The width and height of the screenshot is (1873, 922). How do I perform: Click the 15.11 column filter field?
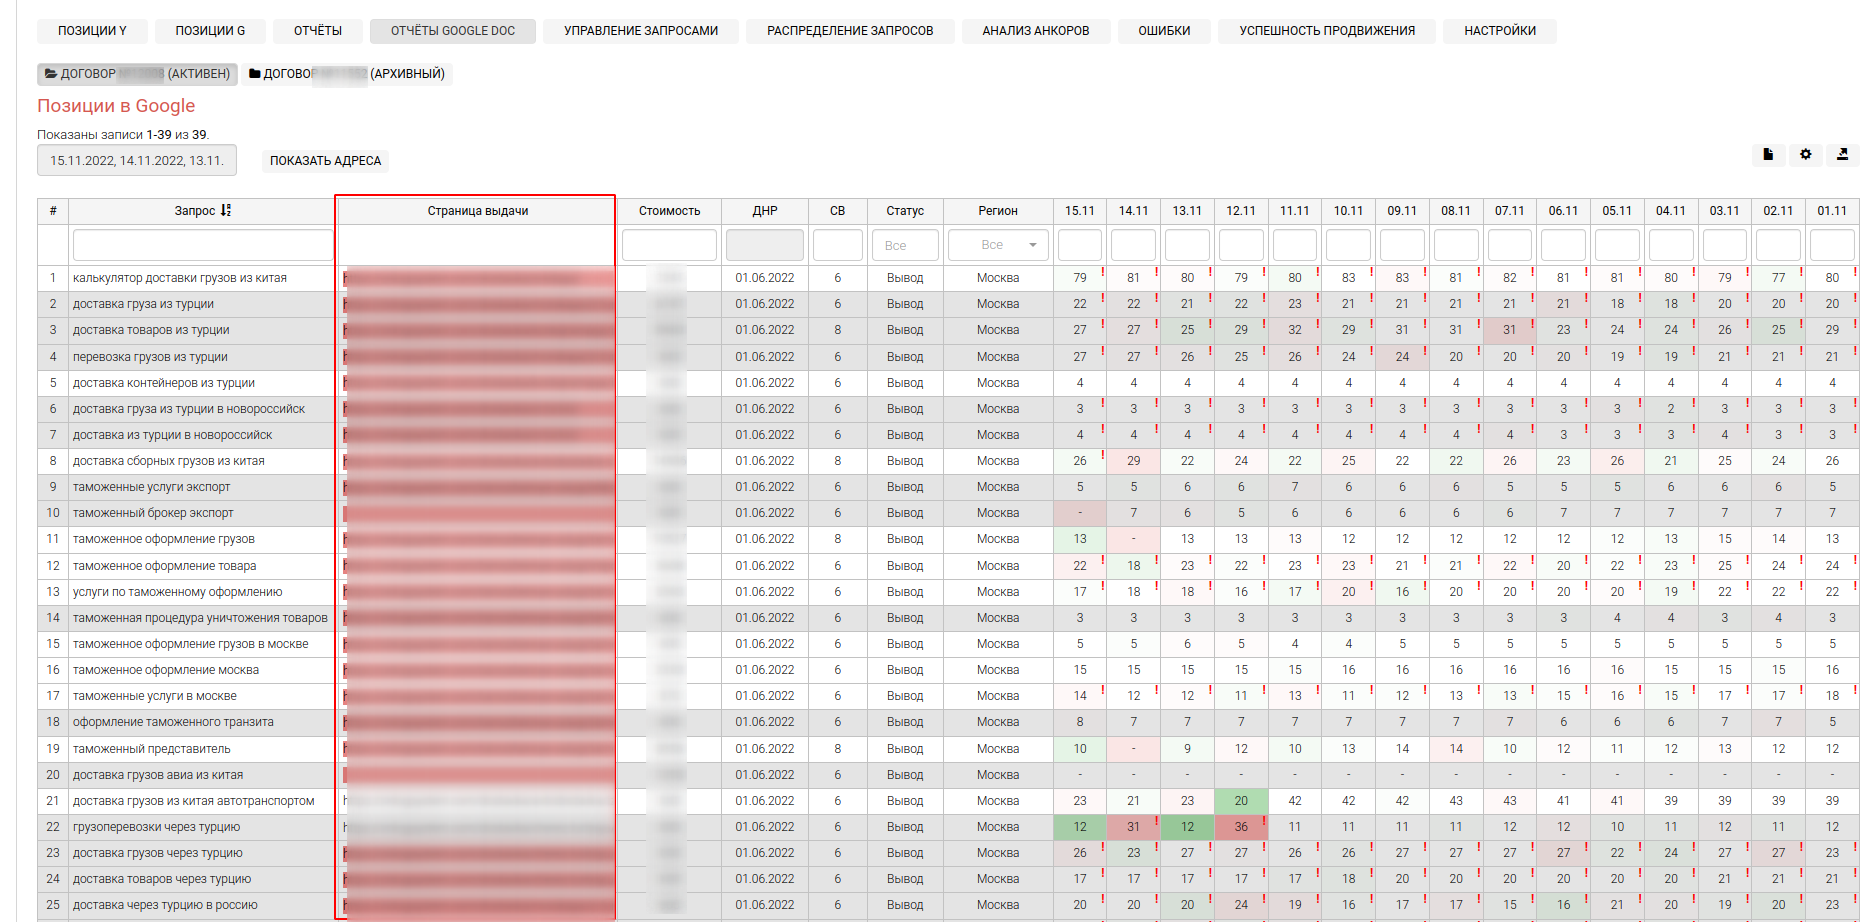[1079, 245]
